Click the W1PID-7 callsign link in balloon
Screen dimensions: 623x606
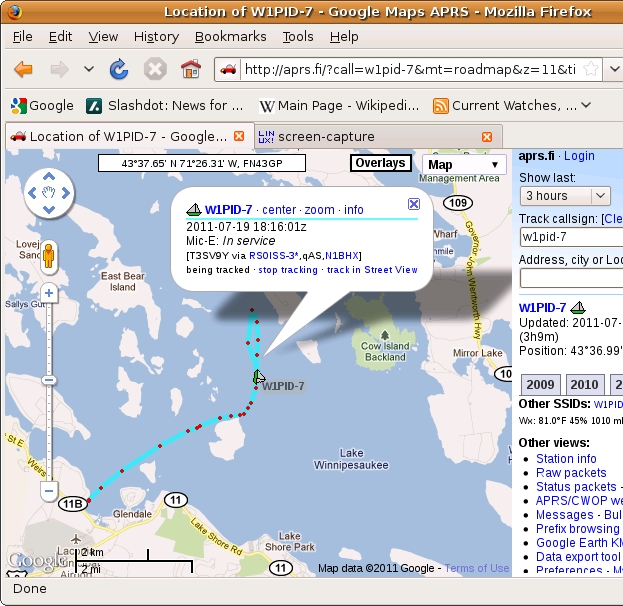pos(228,209)
